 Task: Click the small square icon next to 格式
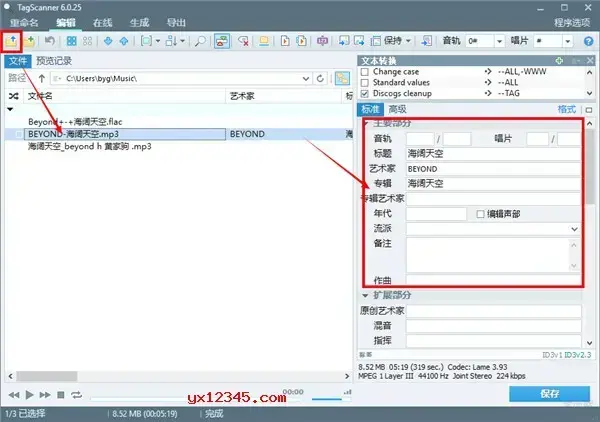point(589,109)
